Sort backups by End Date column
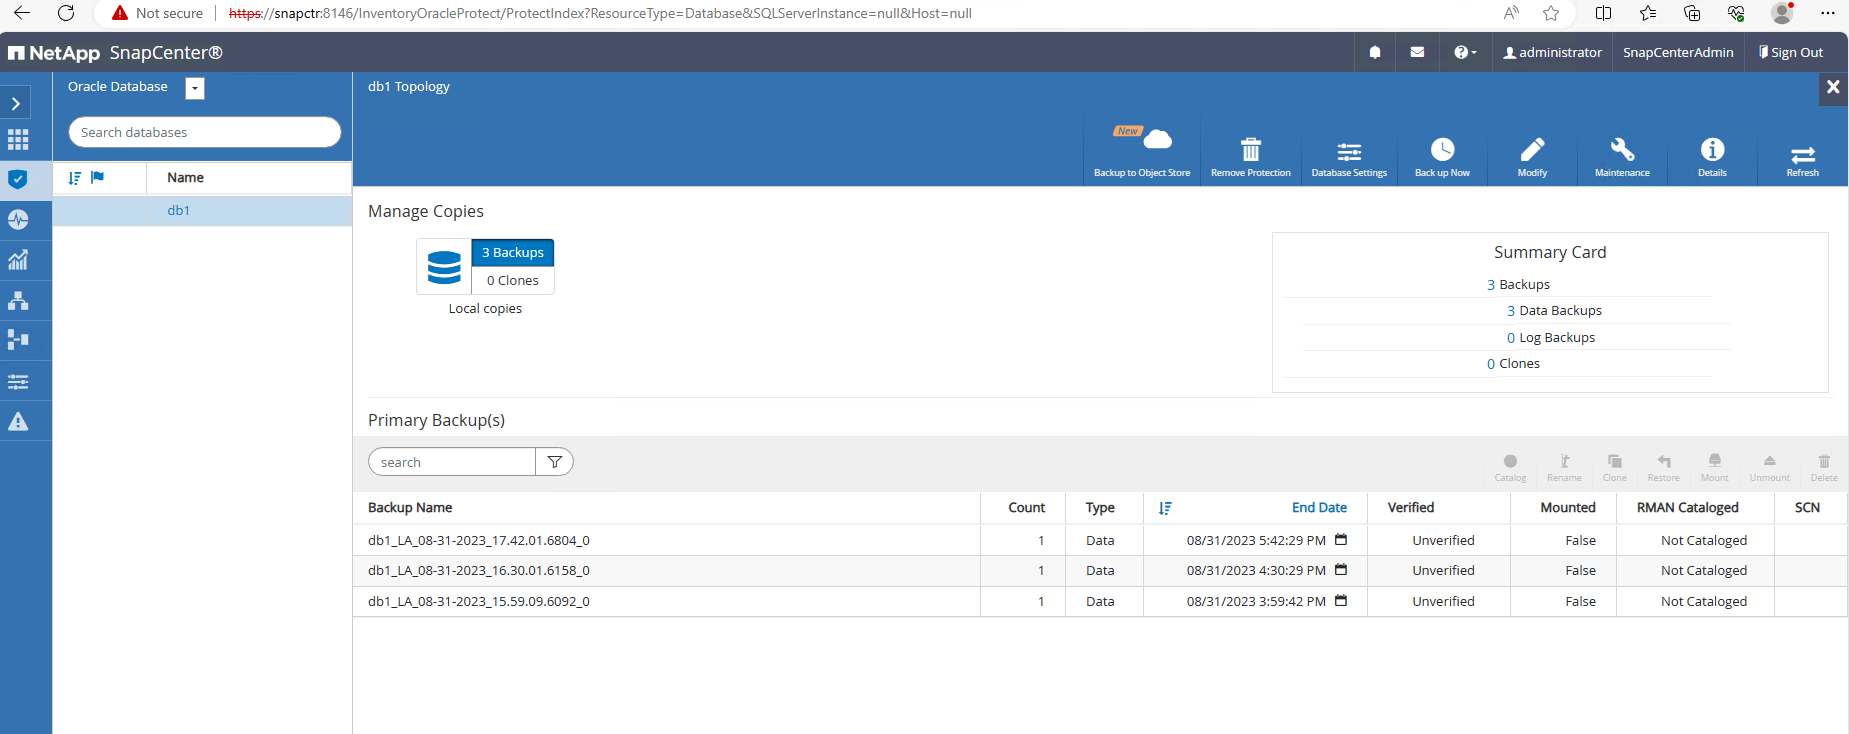The height and width of the screenshot is (734, 1849). point(1318,508)
